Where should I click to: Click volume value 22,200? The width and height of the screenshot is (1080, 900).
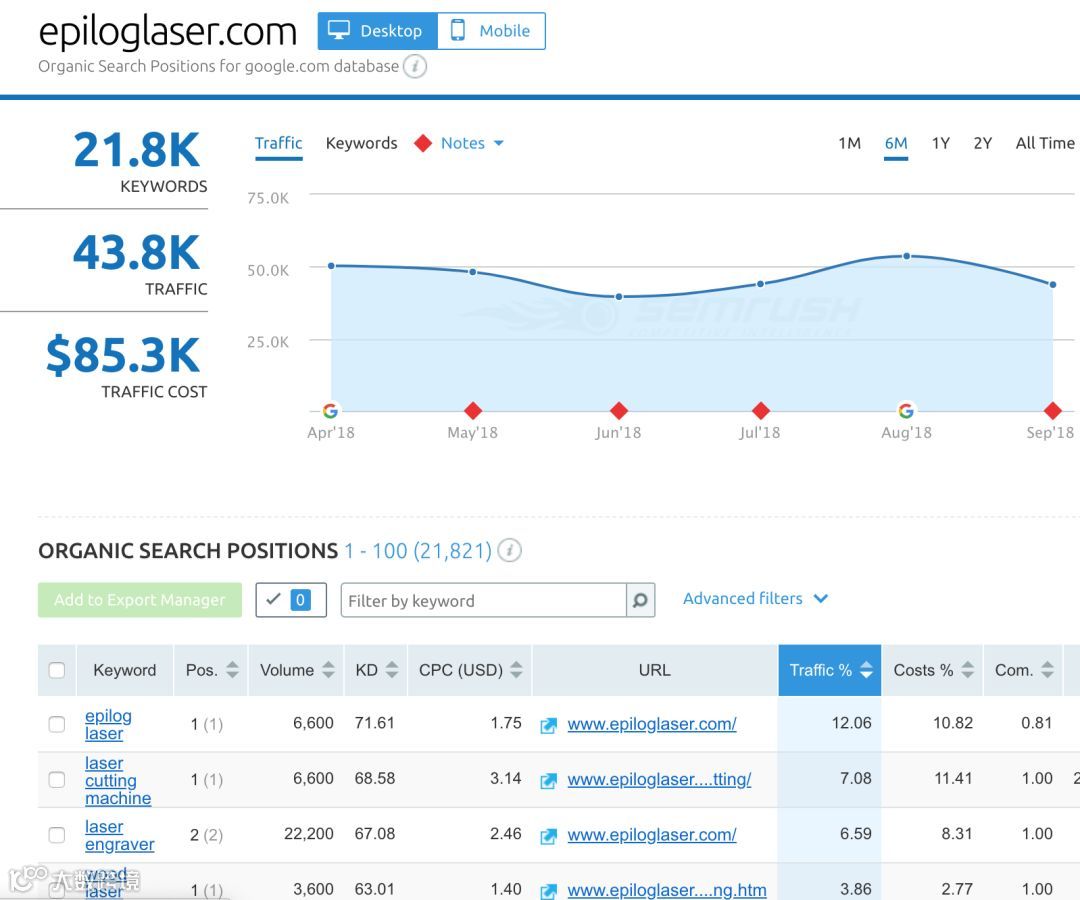[309, 834]
